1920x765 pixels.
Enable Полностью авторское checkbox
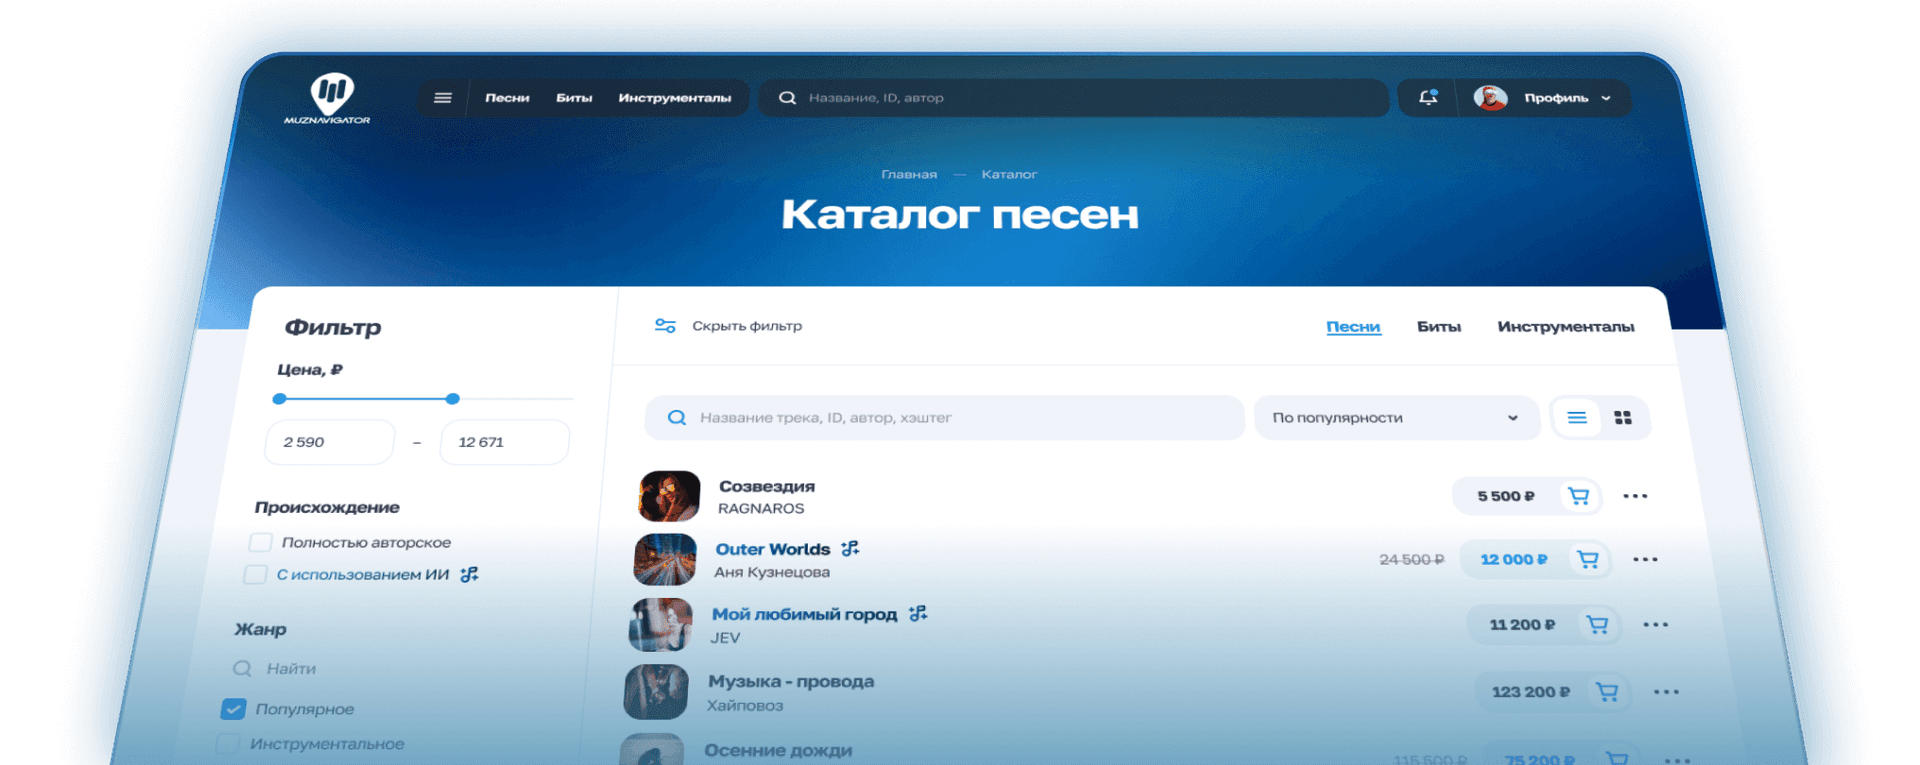coord(260,542)
